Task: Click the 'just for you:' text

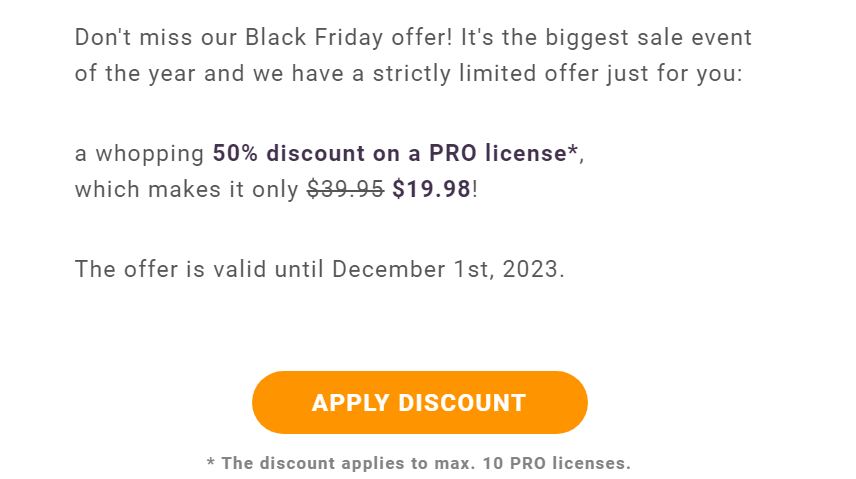Action: pos(675,74)
